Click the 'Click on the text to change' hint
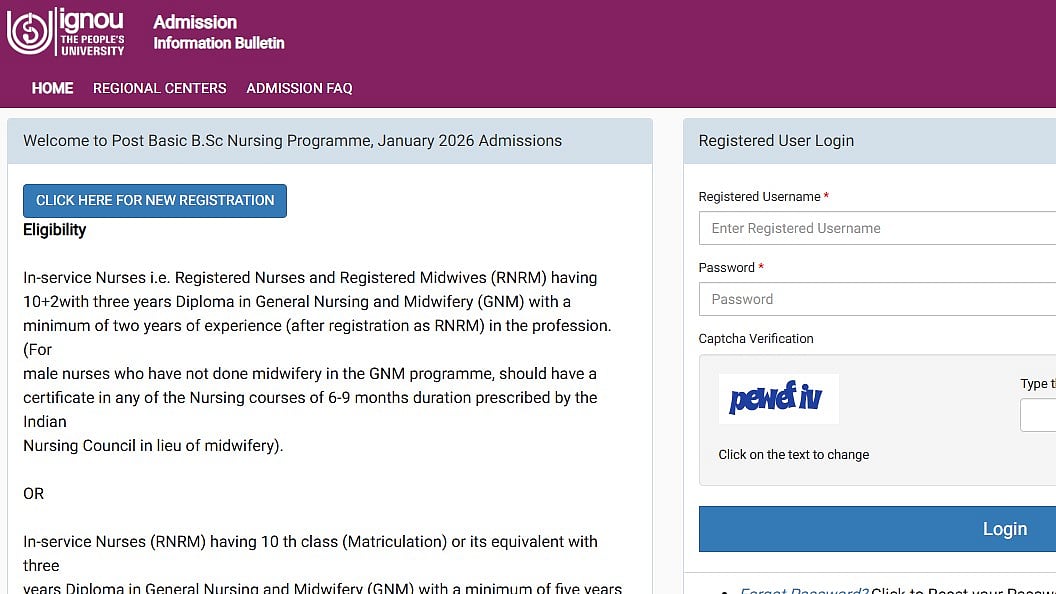This screenshot has height=594, width=1056. click(794, 455)
